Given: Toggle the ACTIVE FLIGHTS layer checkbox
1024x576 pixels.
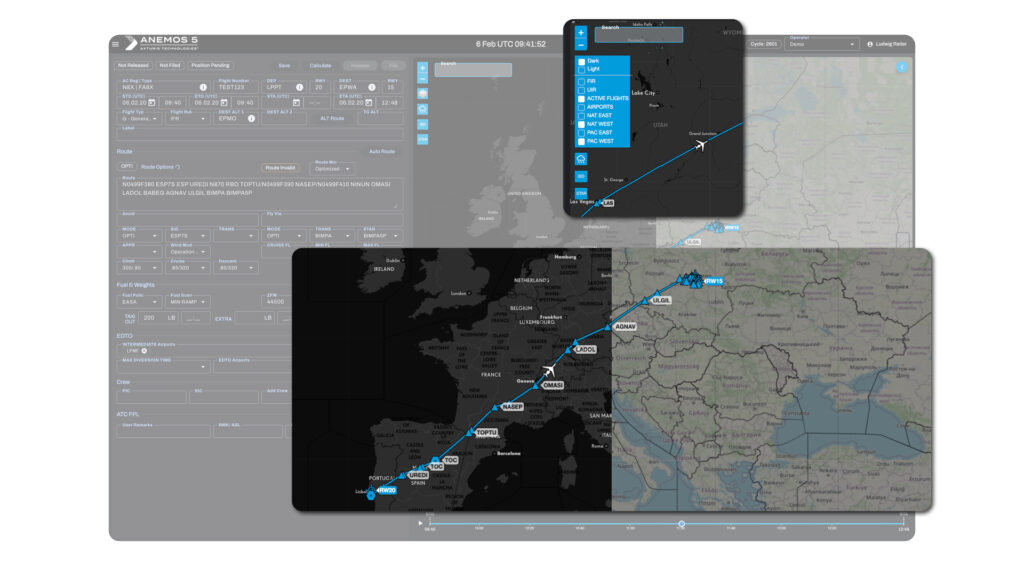Looking at the screenshot, I should [581, 98].
